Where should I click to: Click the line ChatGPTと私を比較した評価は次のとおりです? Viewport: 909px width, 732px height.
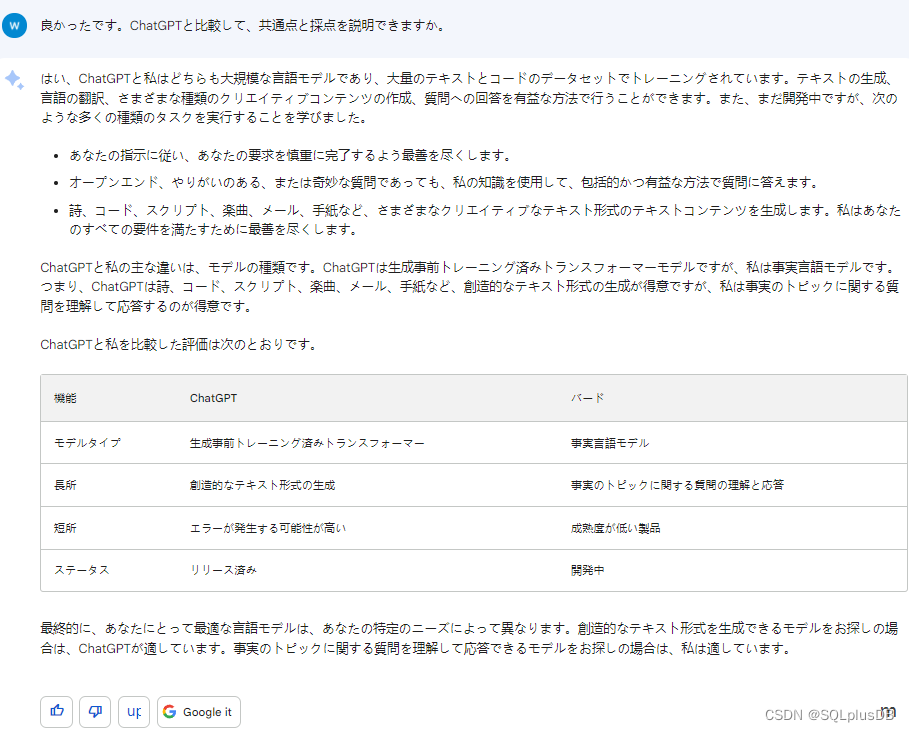[179, 345]
